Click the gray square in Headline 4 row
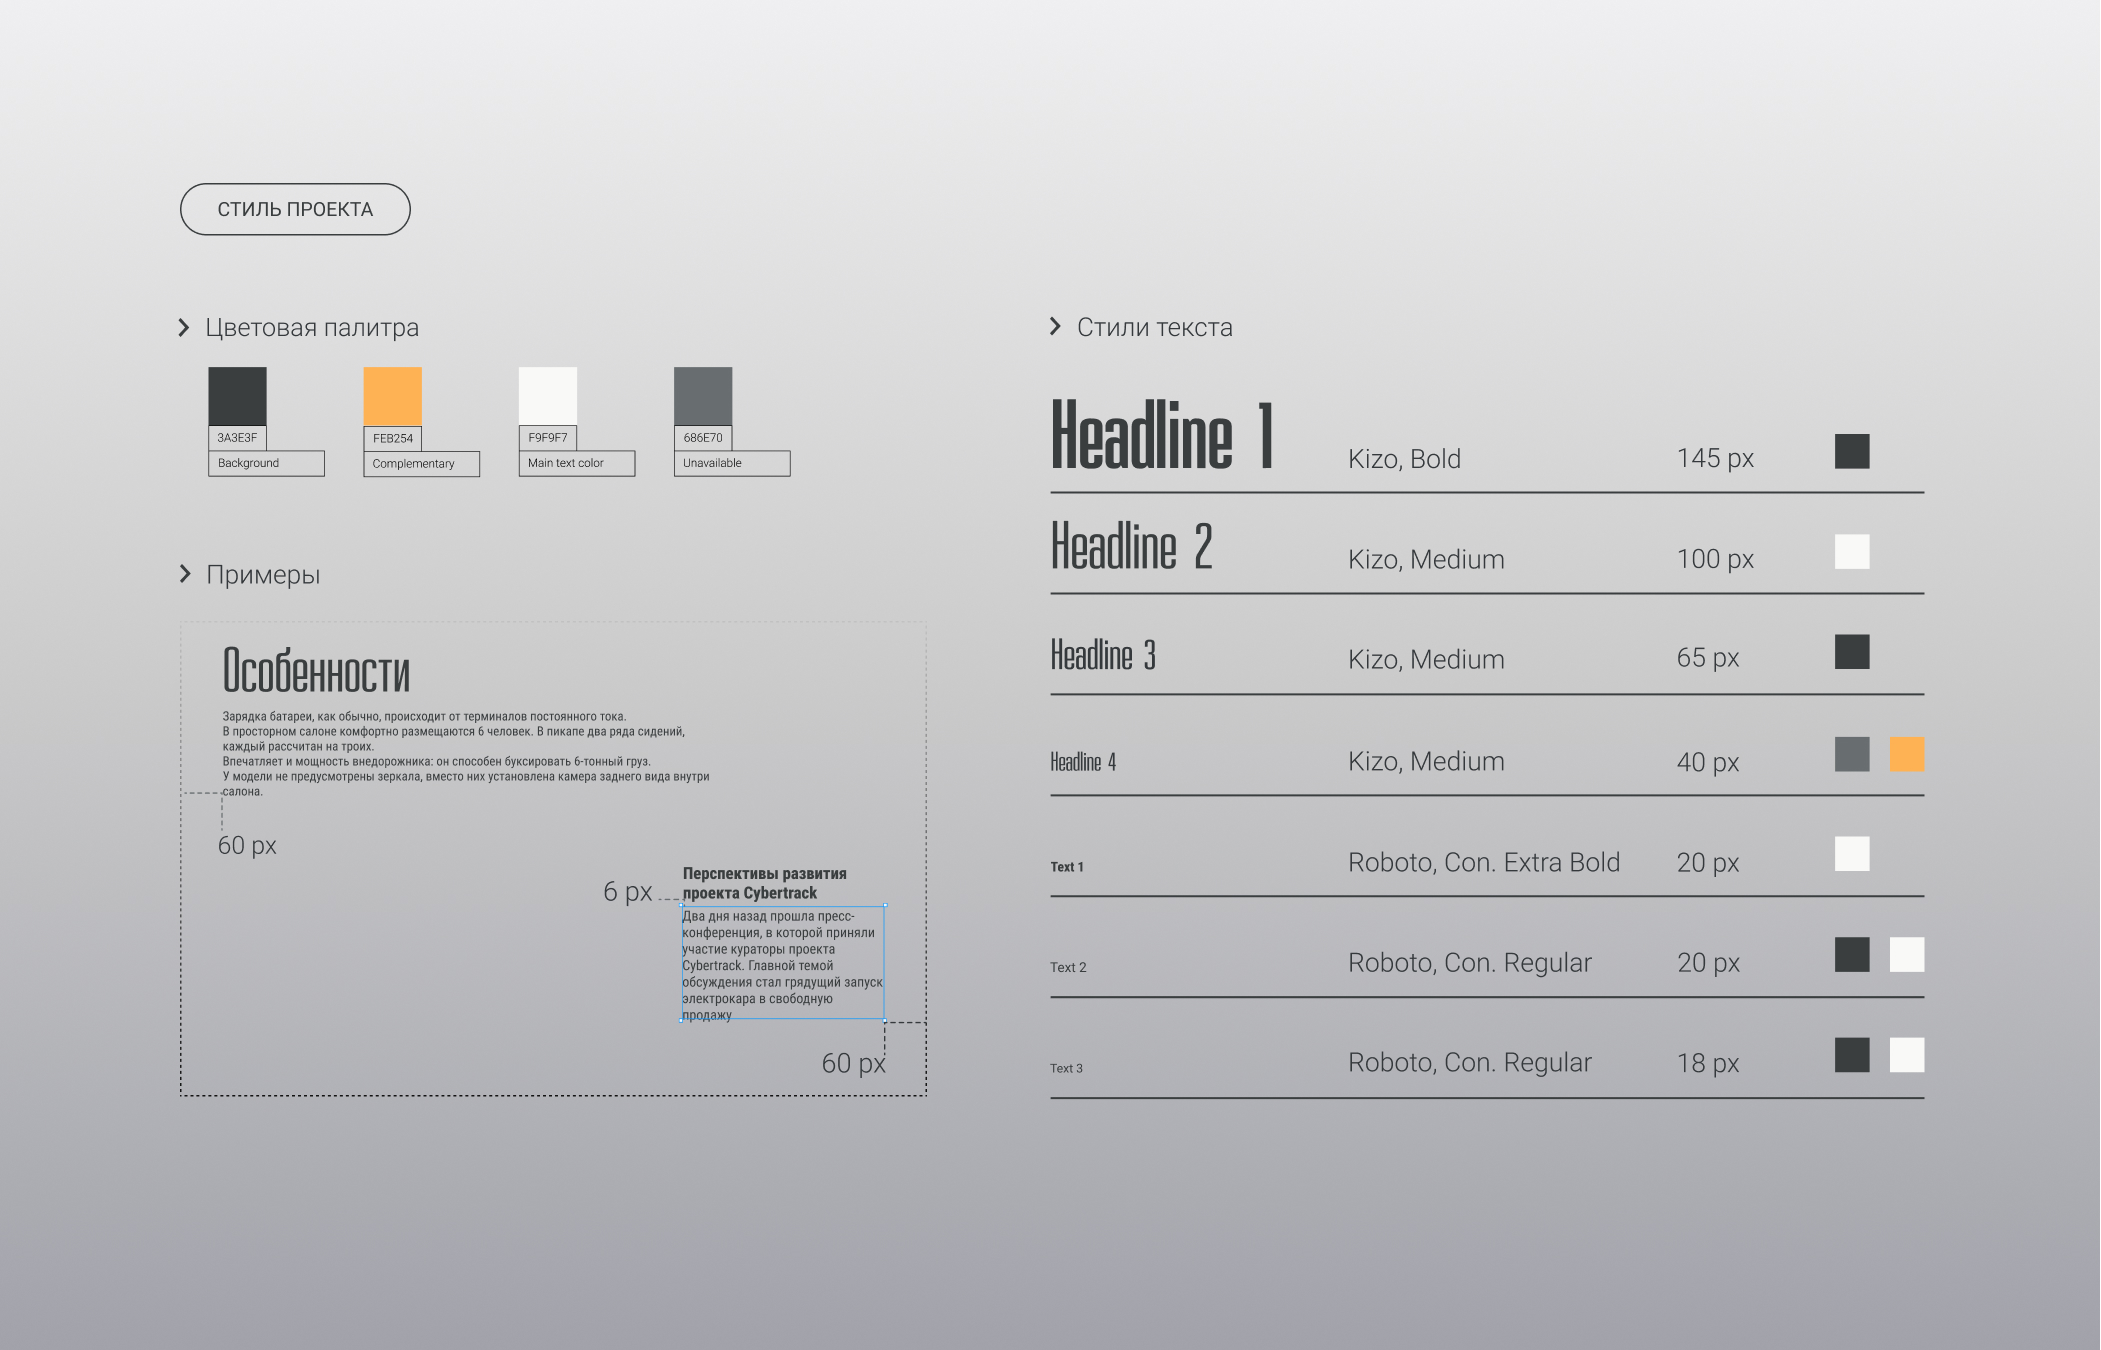 (1851, 754)
